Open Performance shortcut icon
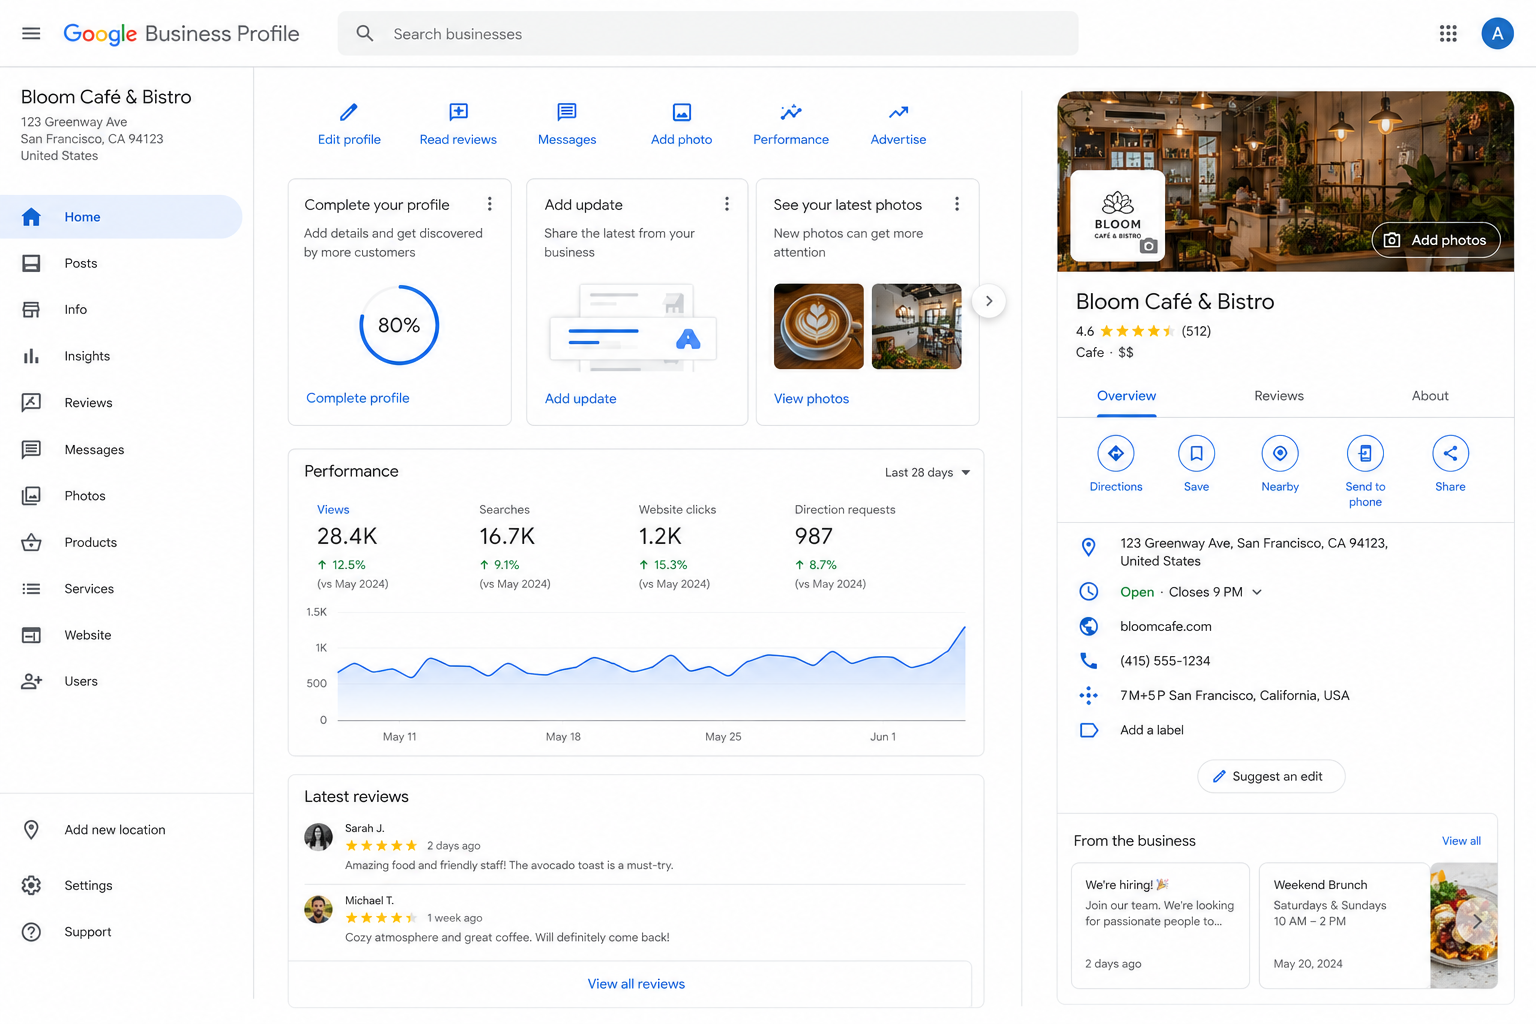Viewport: 1536px width, 1024px height. [x=791, y=112]
